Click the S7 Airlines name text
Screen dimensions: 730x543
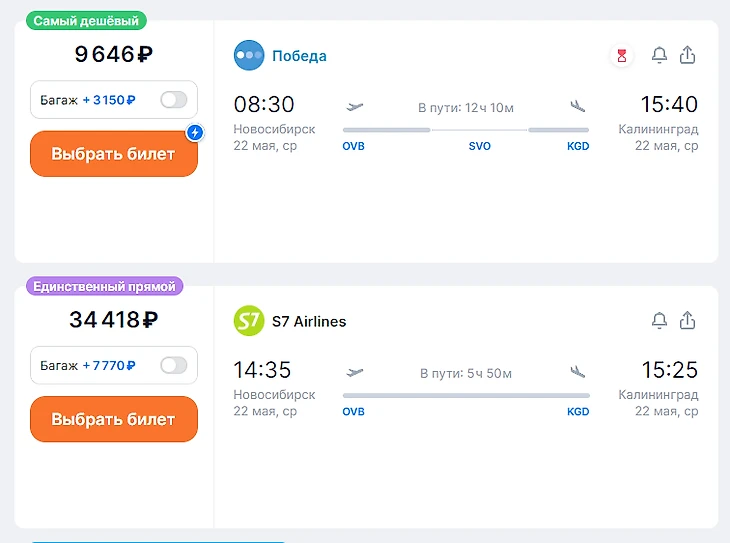(309, 321)
